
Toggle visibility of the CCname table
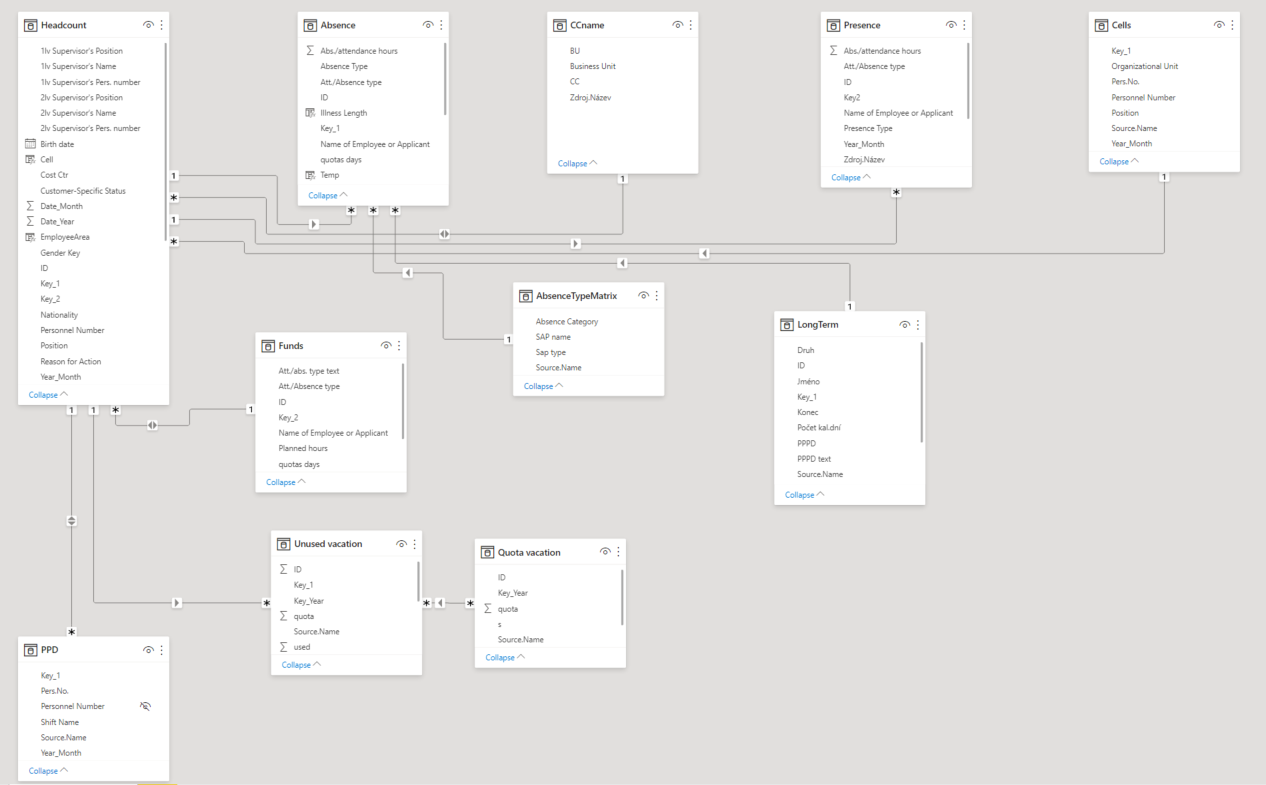tap(677, 25)
